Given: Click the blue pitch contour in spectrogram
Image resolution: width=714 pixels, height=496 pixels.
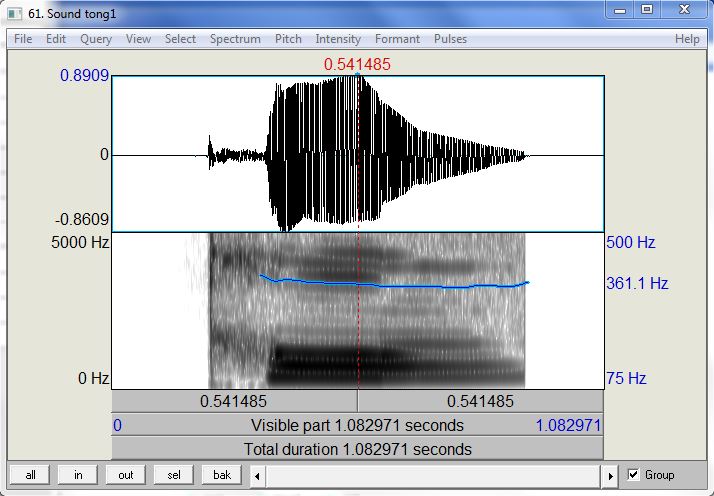Looking at the screenshot, I should pyautogui.click(x=392, y=286).
